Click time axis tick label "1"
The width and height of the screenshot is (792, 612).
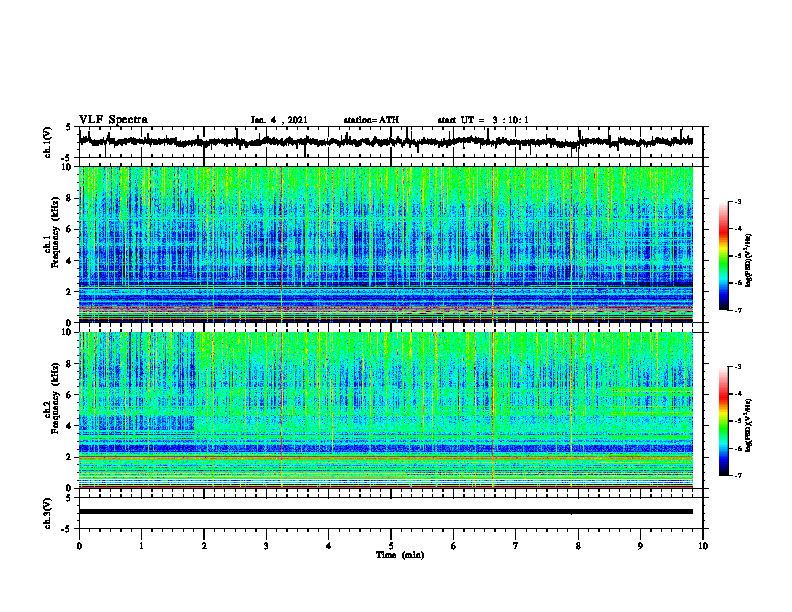141,546
